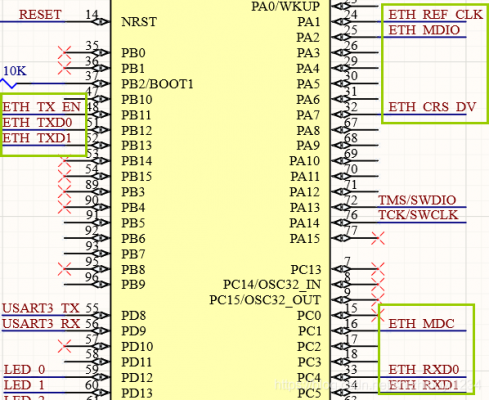Select the PD9 pin name
The width and height of the screenshot is (489, 400).
[x=133, y=331]
